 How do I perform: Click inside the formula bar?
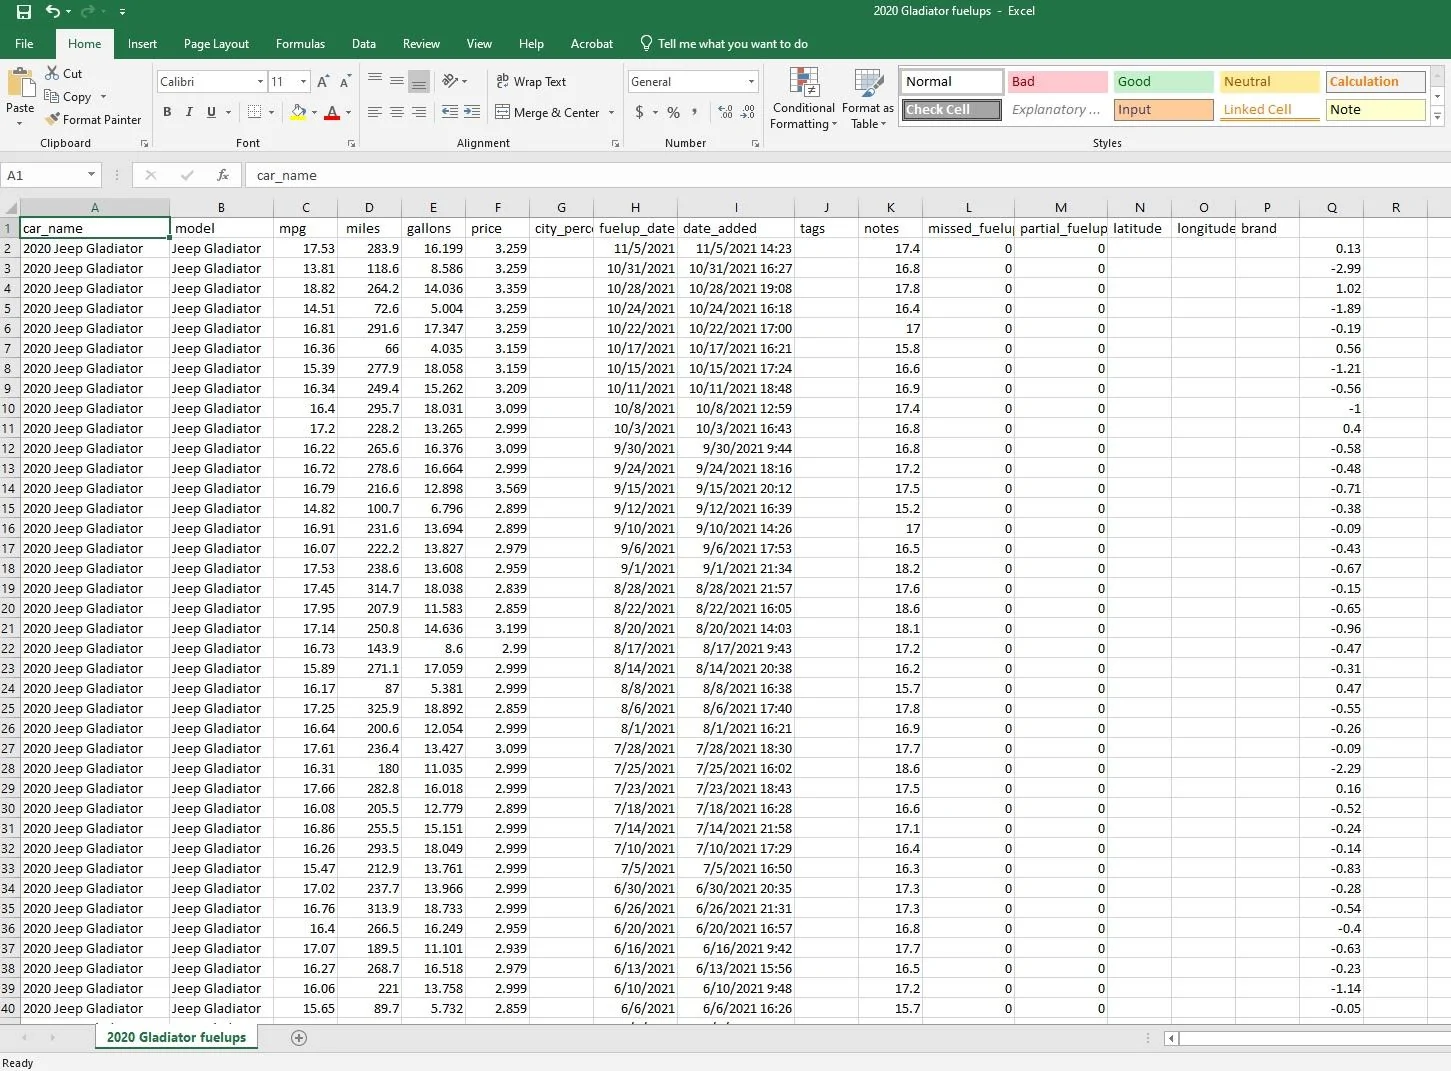click(848, 175)
